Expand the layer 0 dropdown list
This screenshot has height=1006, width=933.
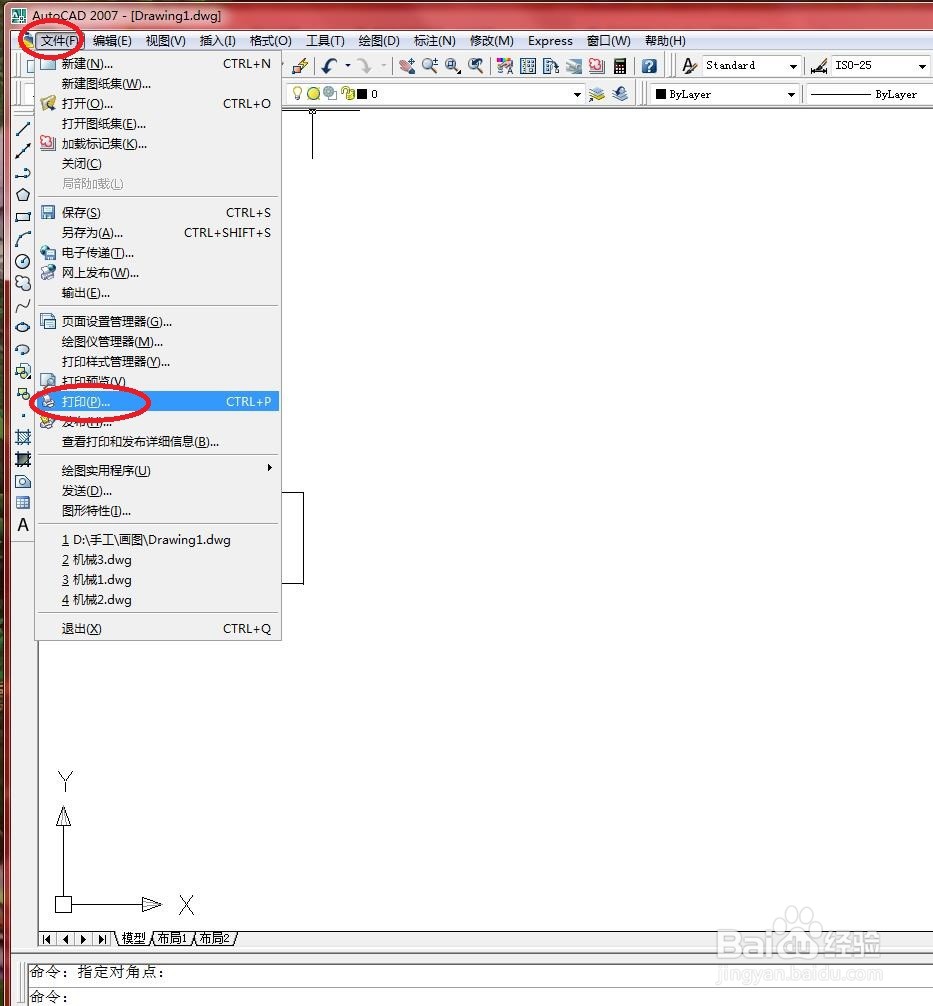(x=577, y=94)
